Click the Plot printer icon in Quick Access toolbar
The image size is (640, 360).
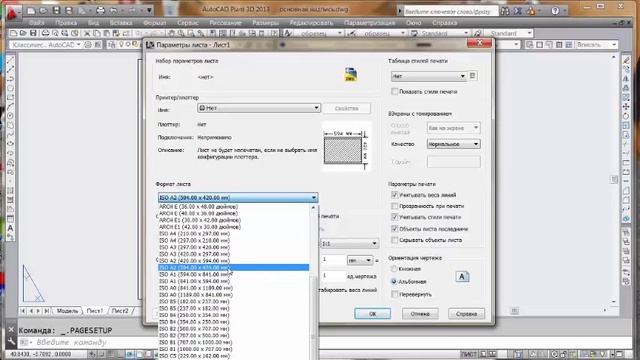(x=100, y=11)
